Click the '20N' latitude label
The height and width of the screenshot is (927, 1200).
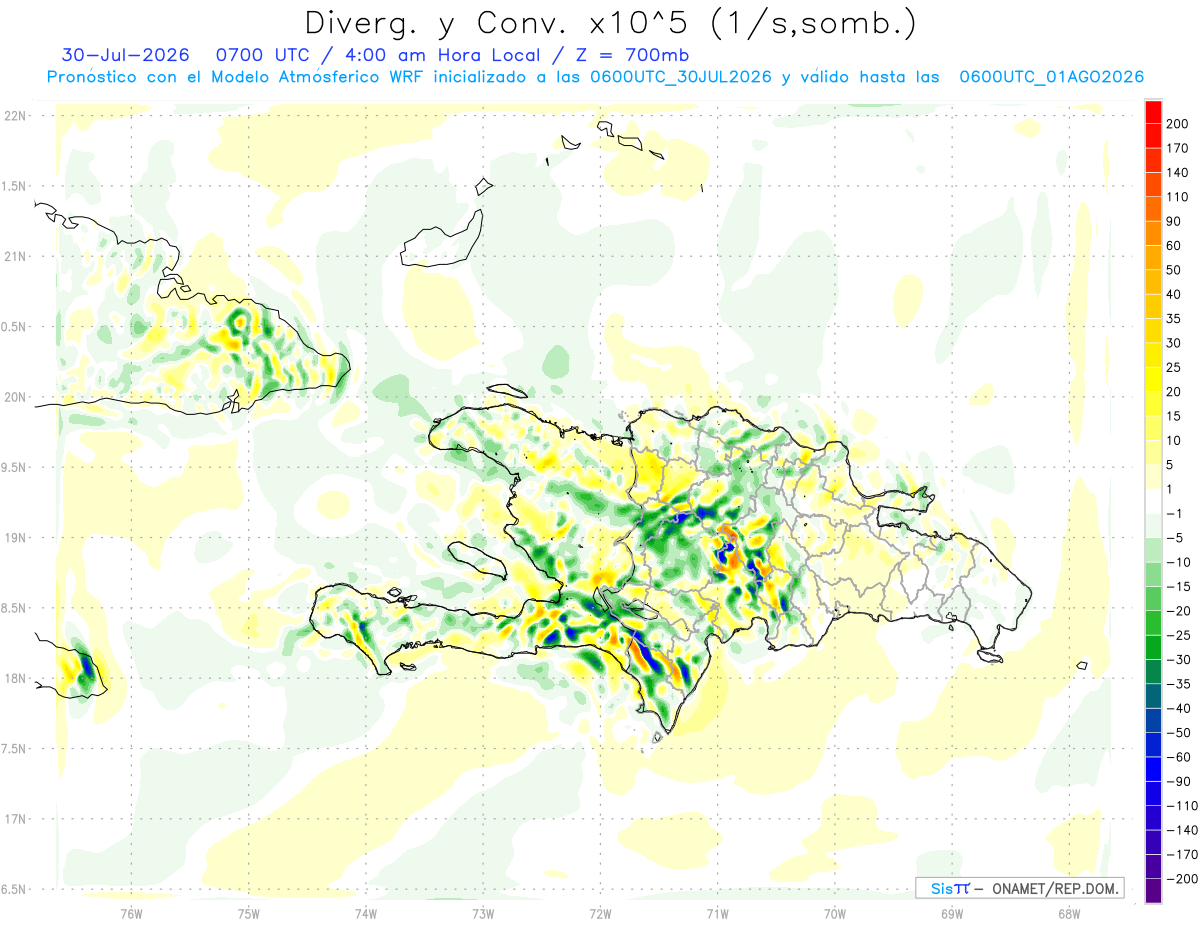14,397
